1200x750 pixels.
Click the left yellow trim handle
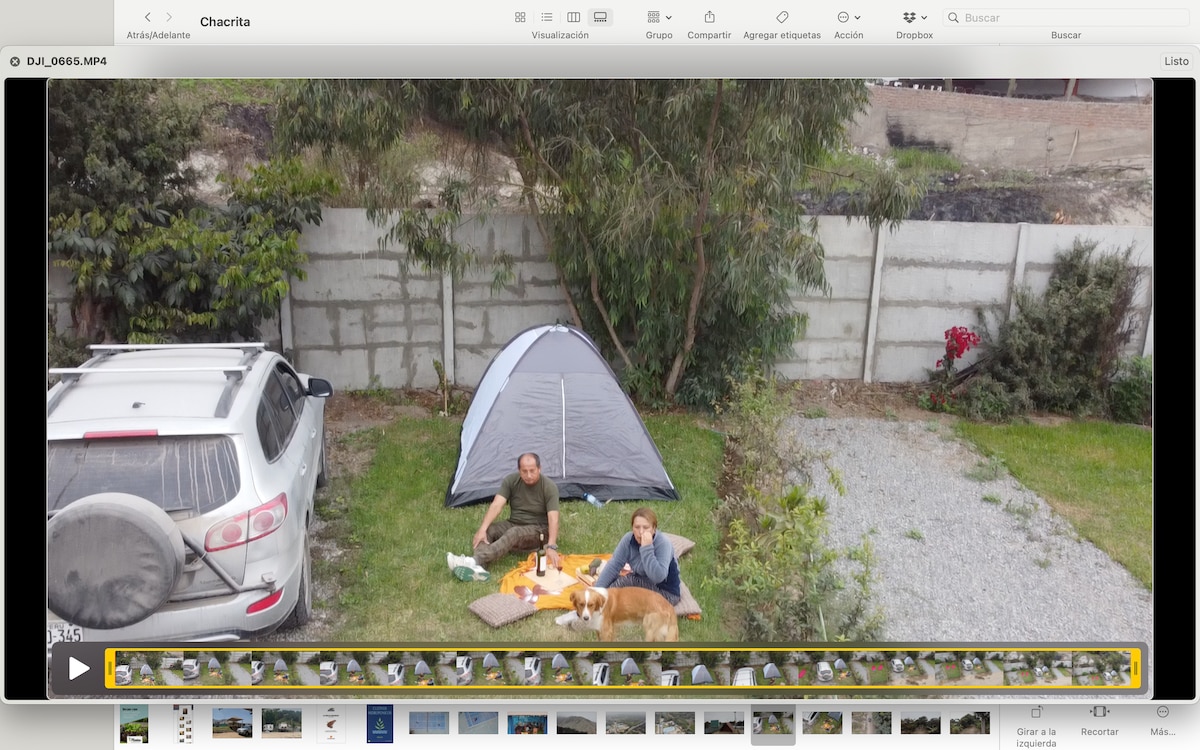coord(110,668)
